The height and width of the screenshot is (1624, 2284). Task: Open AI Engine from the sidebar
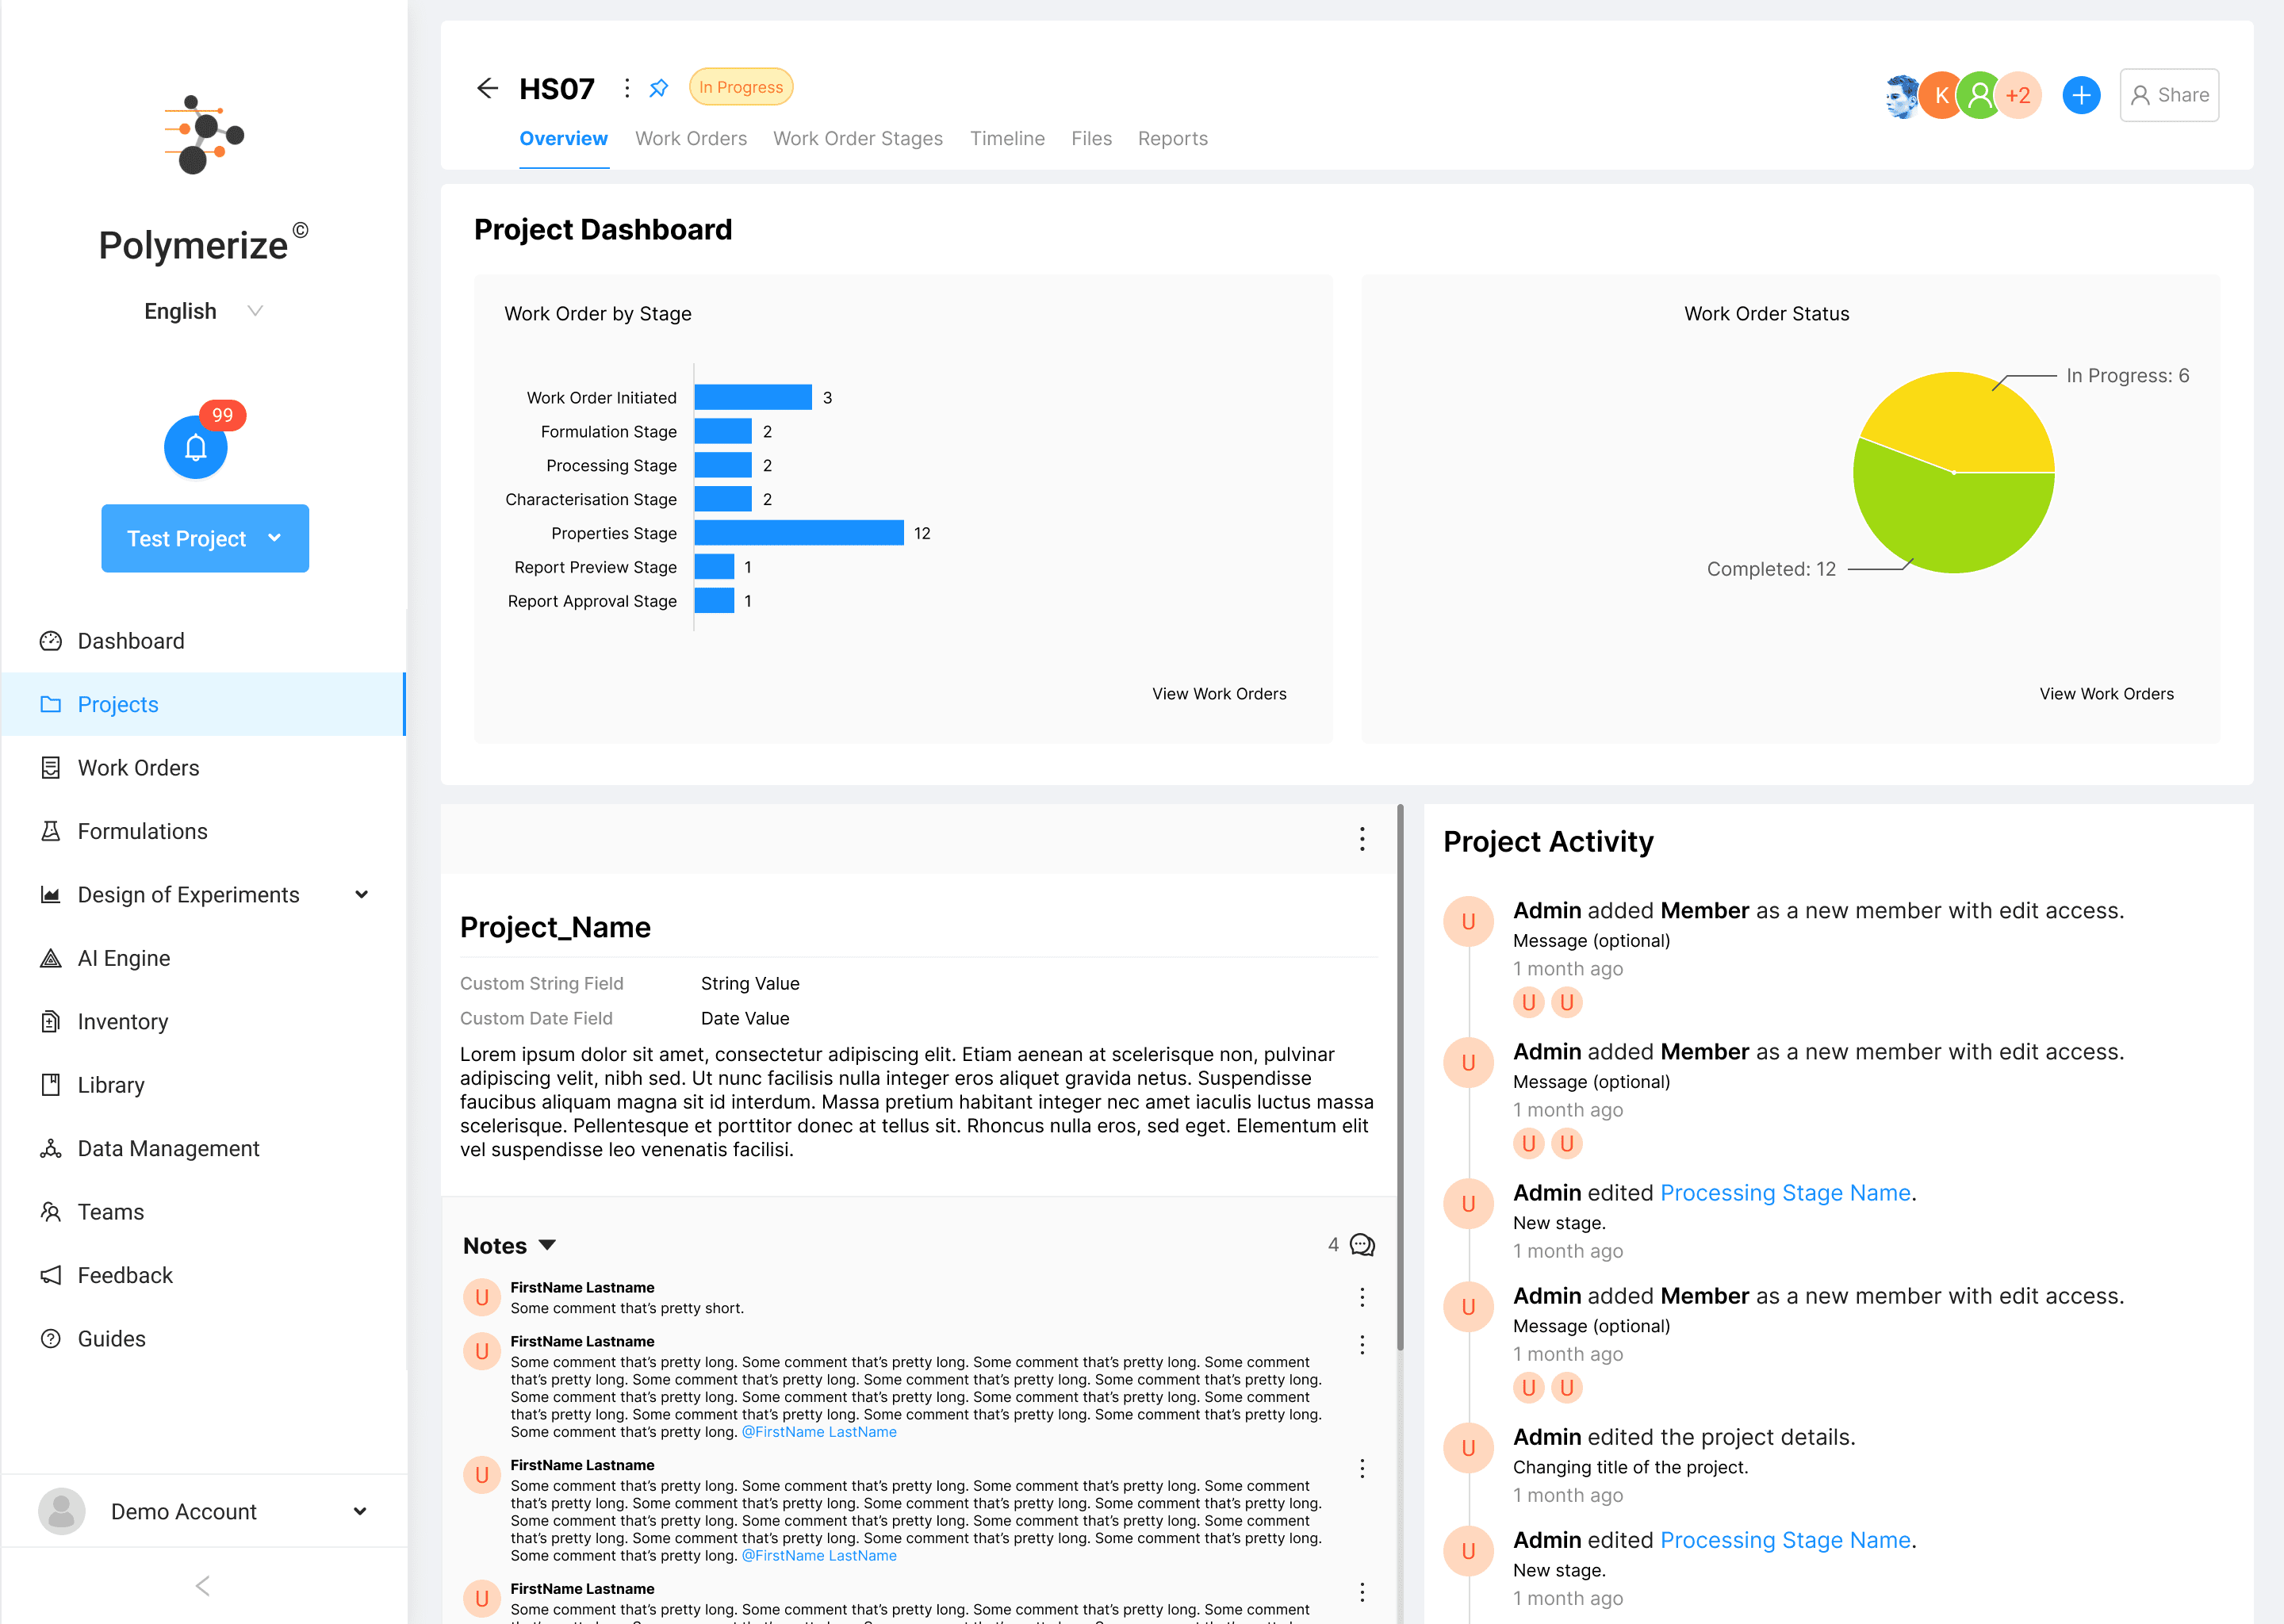(x=124, y=958)
